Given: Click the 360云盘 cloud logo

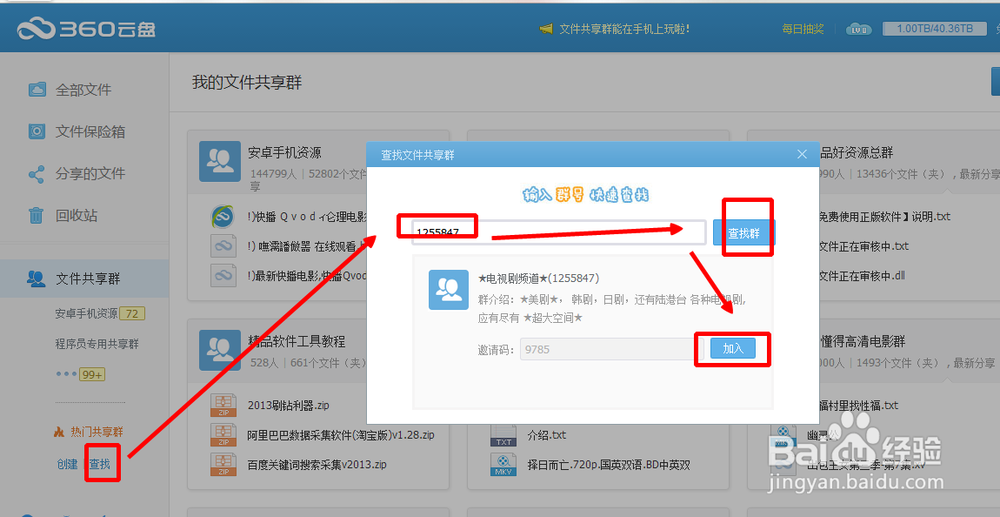Looking at the screenshot, I should pyautogui.click(x=87, y=28).
